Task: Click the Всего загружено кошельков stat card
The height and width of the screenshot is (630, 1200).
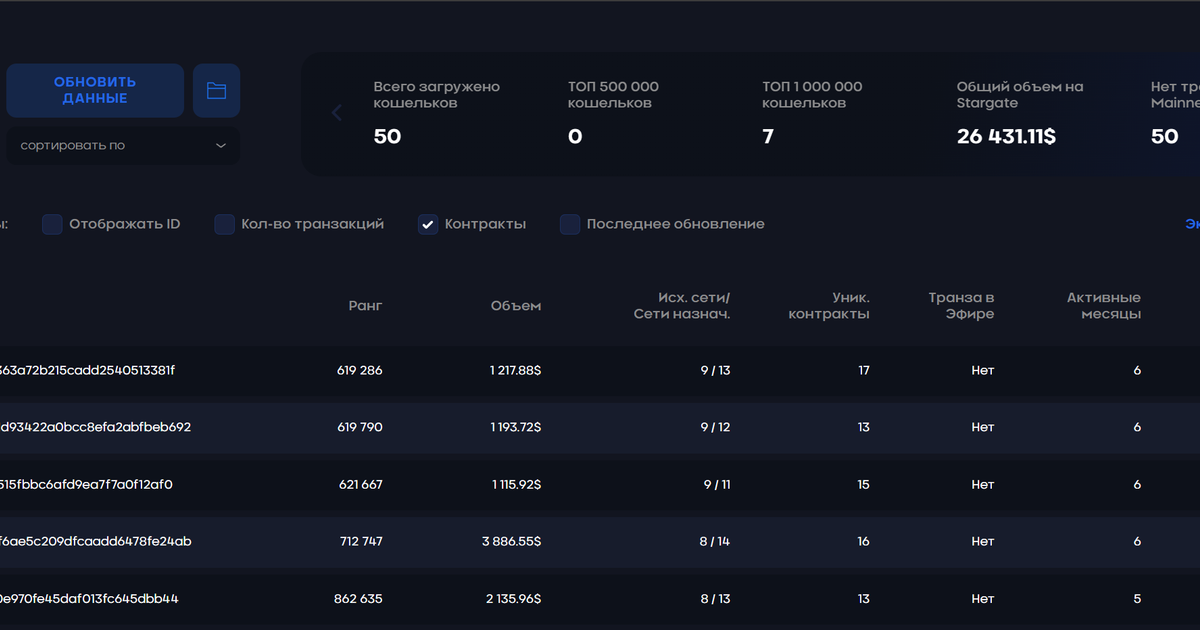Action: pos(437,113)
